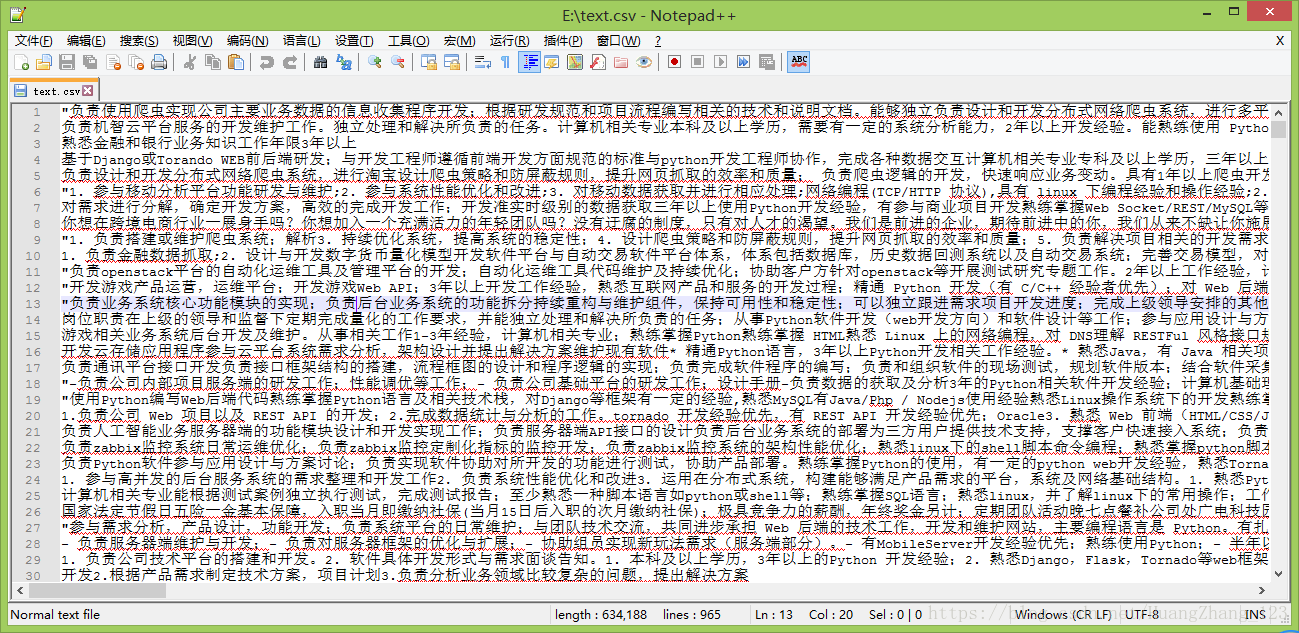Toggle word wrap in toolbar
The width and height of the screenshot is (1299, 633).
coord(483,62)
